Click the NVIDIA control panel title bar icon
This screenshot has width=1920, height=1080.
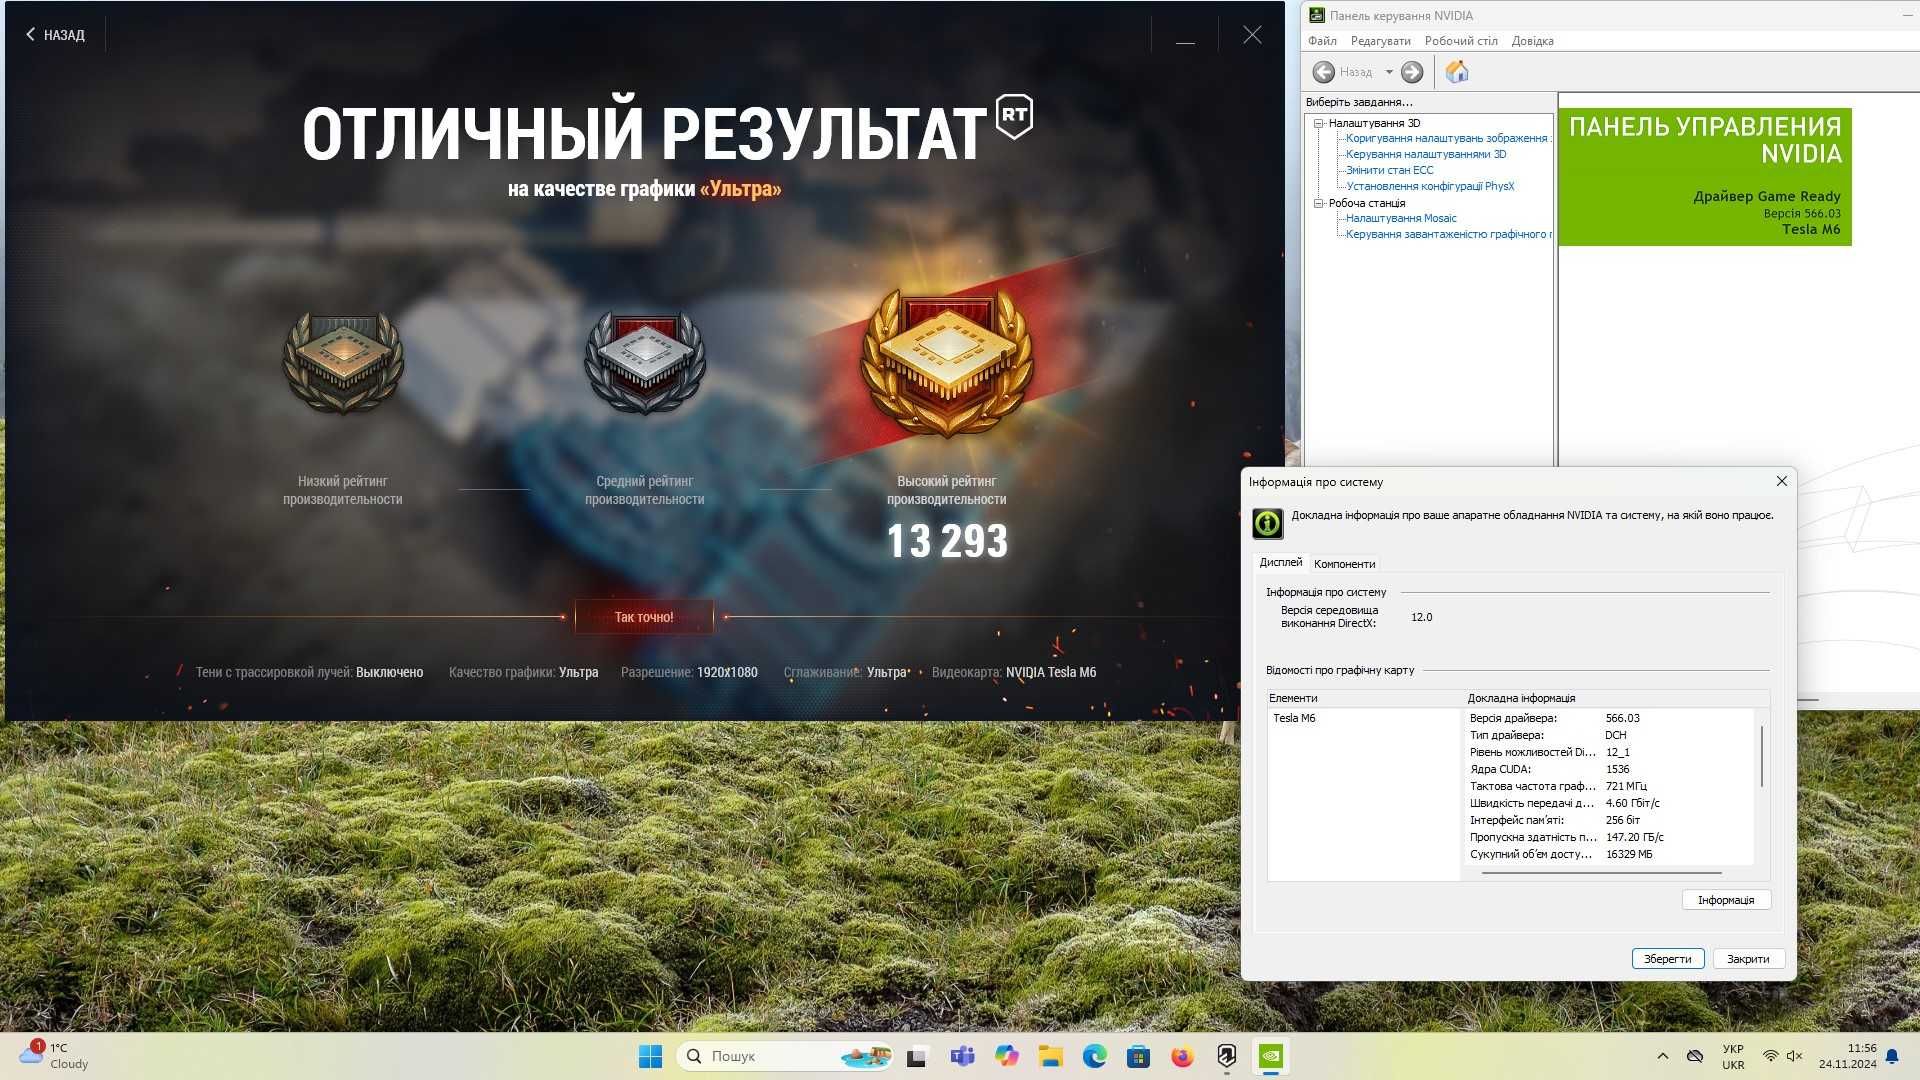pyautogui.click(x=1317, y=15)
